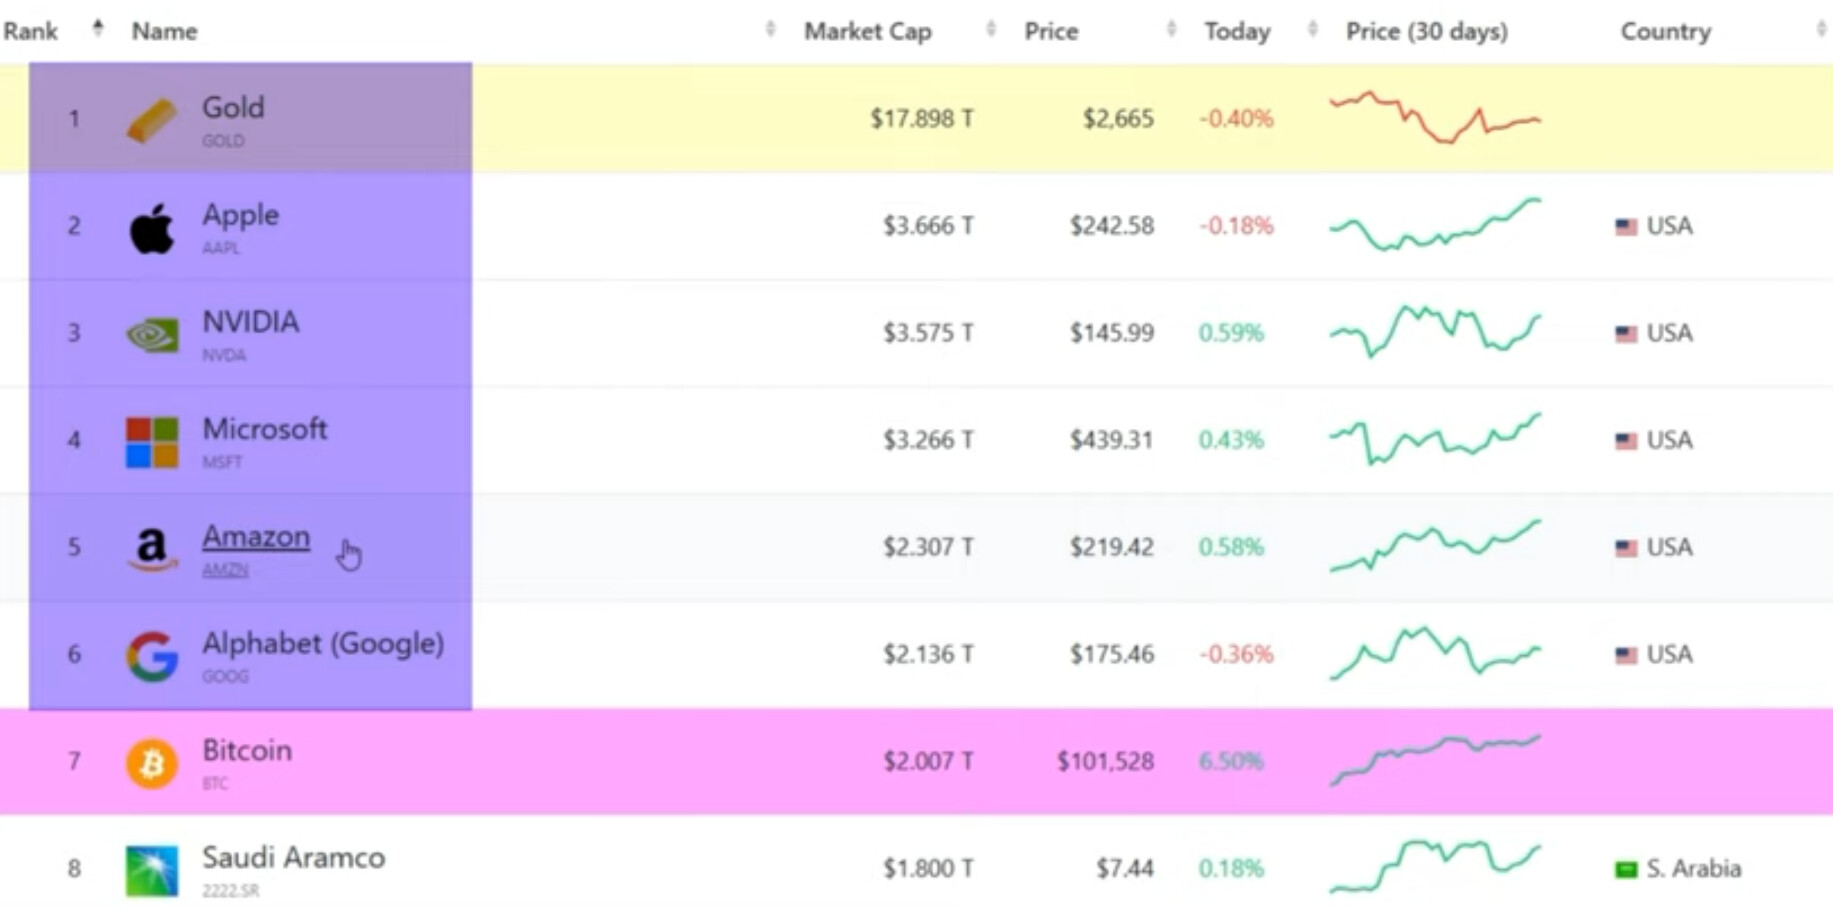Open the Apple company link
This screenshot has height=912, width=1833.
[240, 215]
